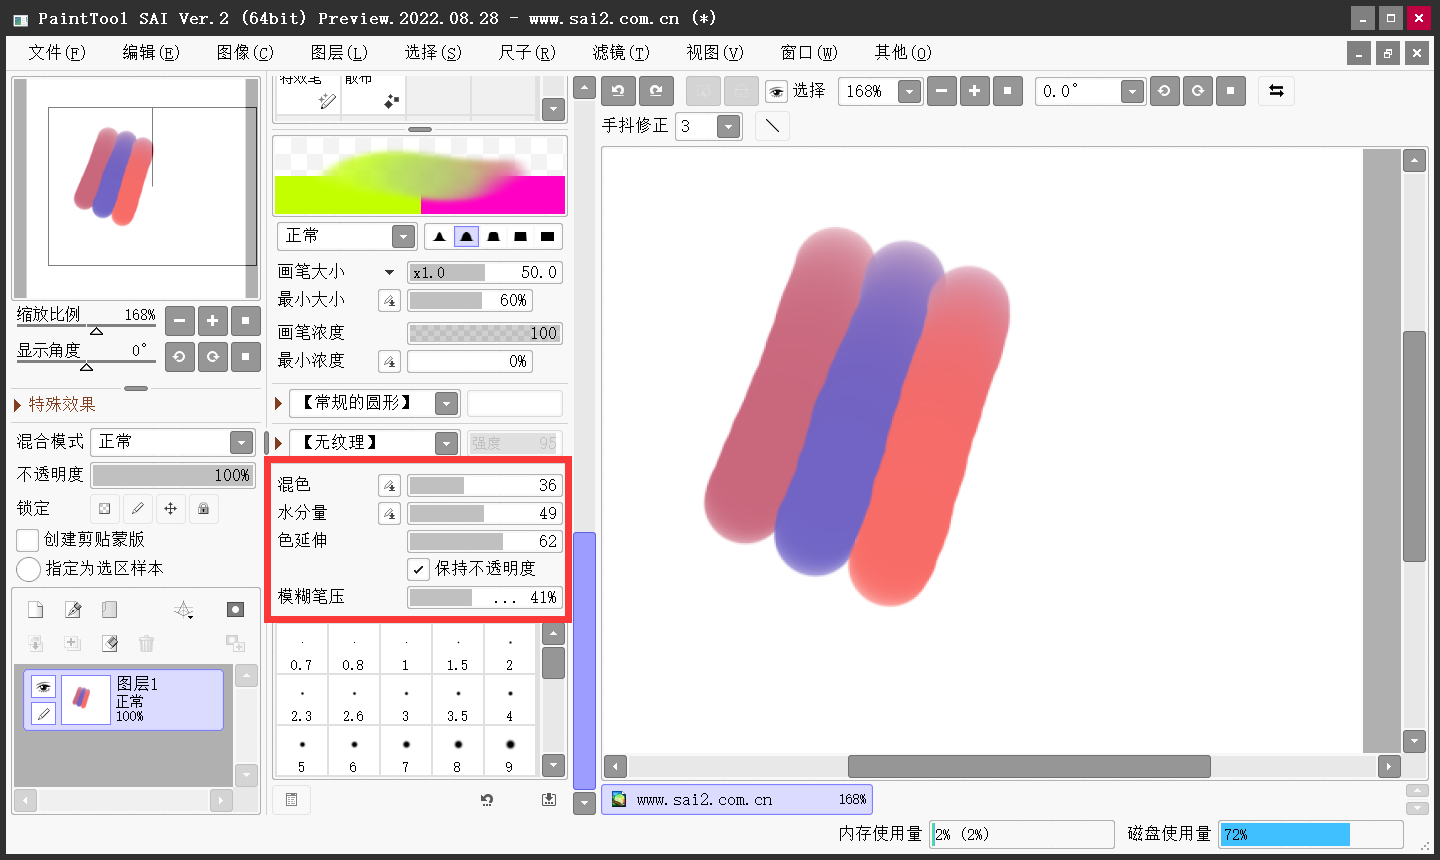1440x860 pixels.
Task: Select brush size preset 3.5
Action: [x=457, y=702]
